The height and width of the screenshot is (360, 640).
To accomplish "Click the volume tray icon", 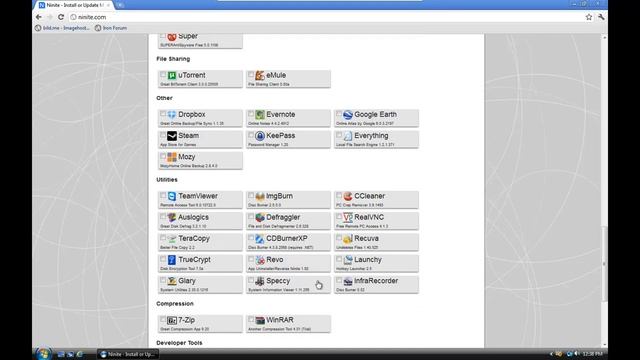I will click(577, 353).
